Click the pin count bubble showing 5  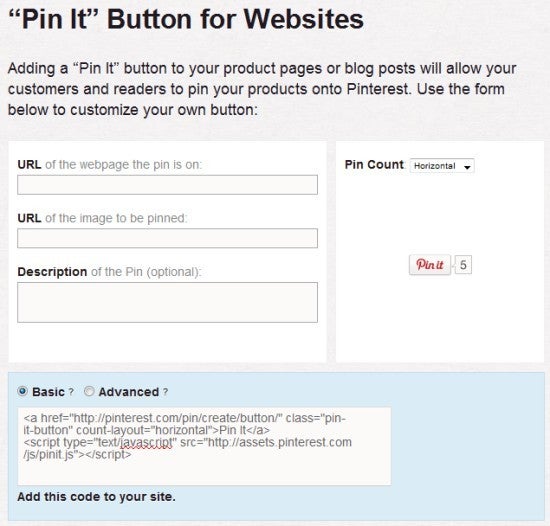[463, 265]
